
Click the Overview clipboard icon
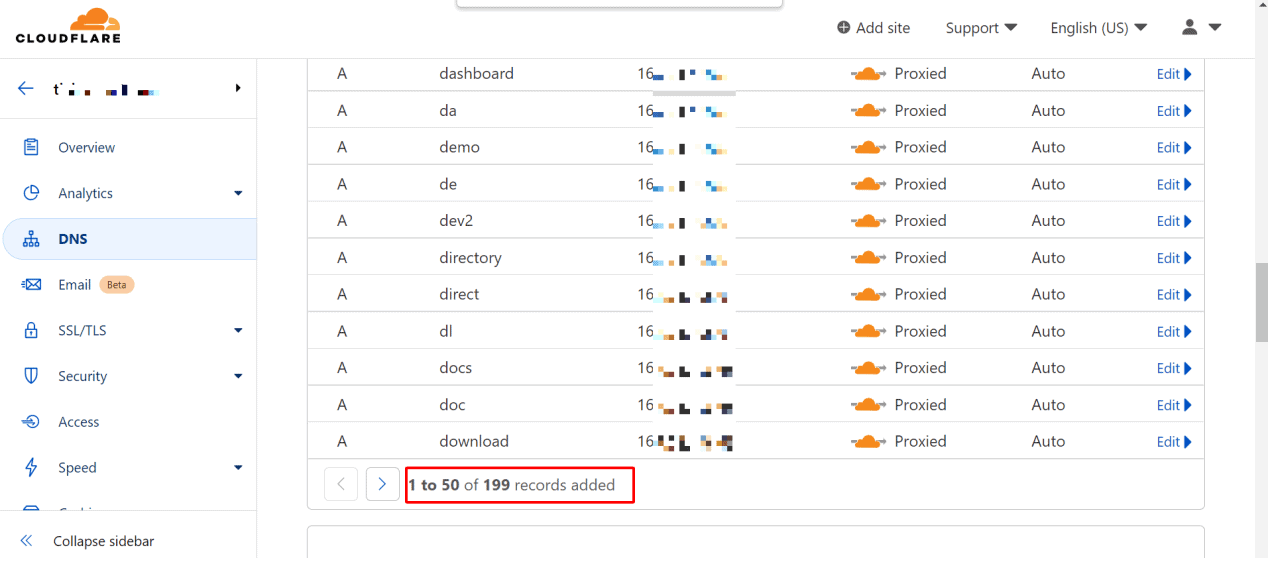click(x=31, y=147)
